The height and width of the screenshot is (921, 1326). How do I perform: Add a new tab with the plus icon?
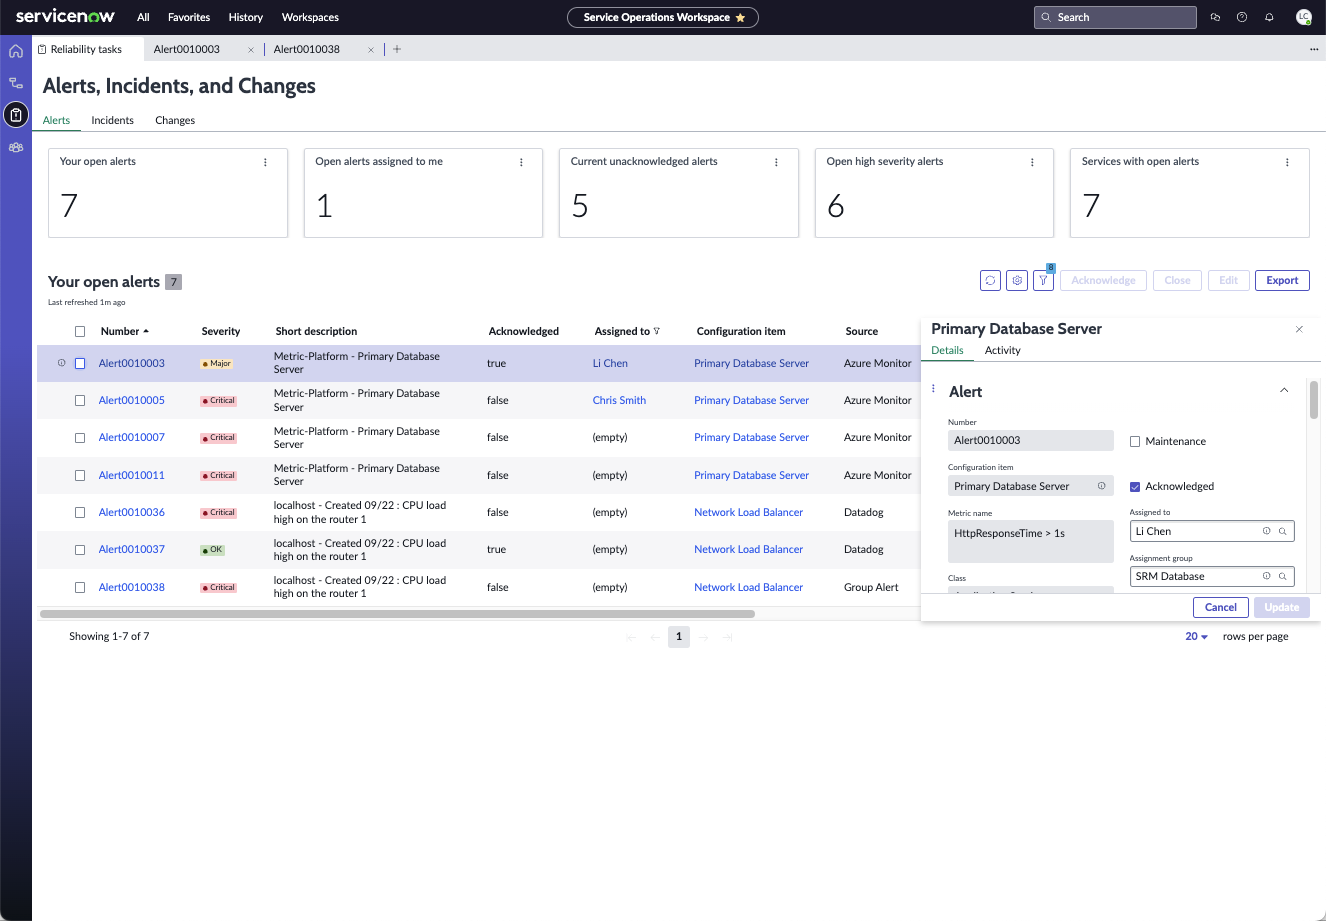pos(397,49)
